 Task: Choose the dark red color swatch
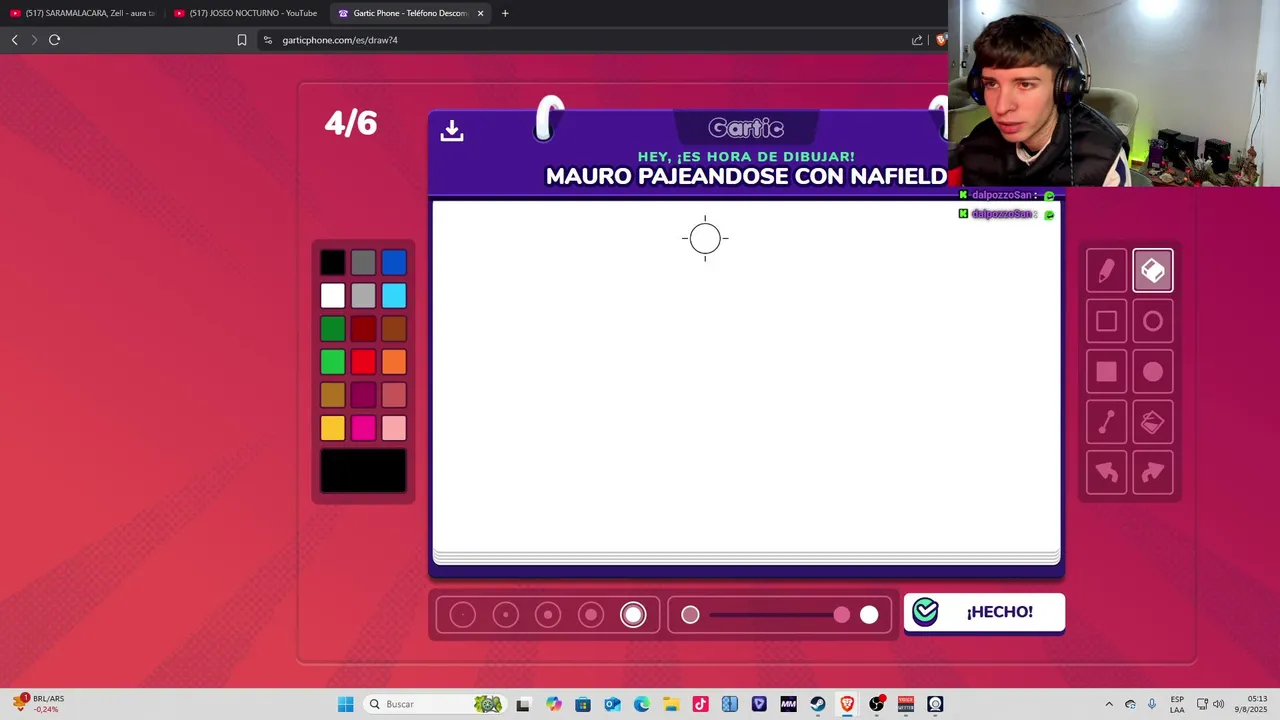[x=363, y=329]
